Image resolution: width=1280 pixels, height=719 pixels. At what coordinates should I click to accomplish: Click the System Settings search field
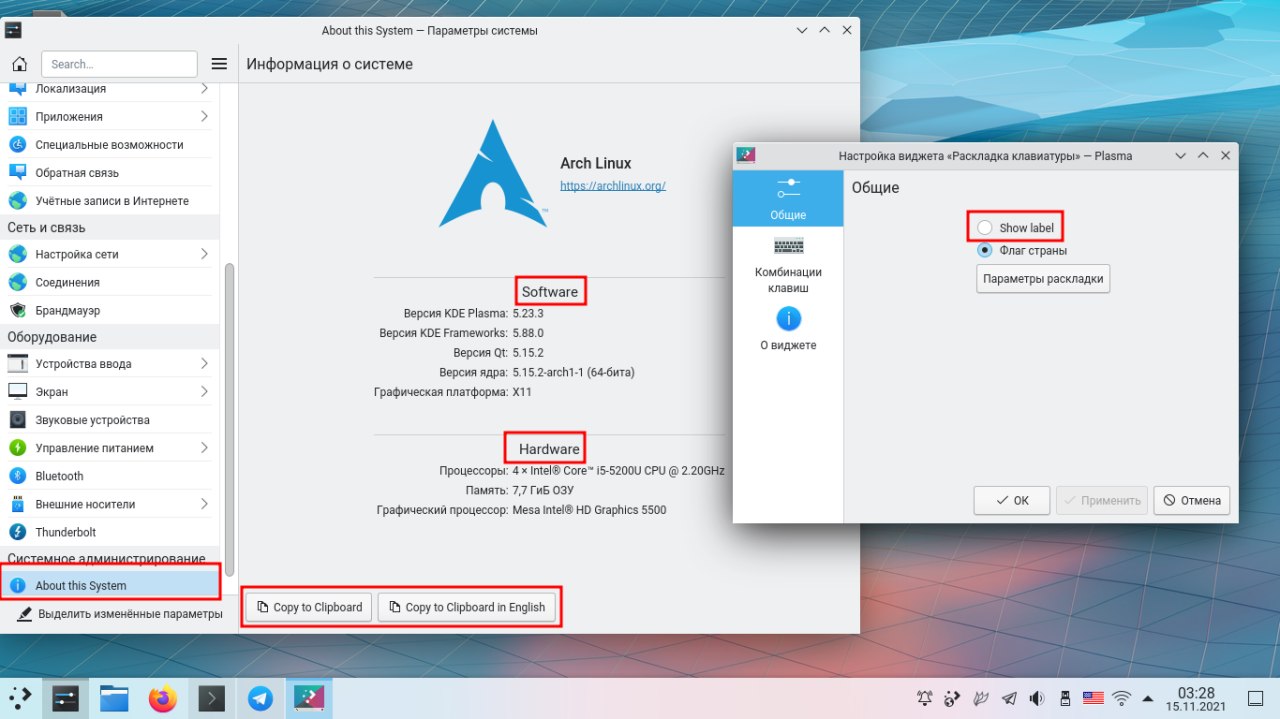click(x=119, y=64)
